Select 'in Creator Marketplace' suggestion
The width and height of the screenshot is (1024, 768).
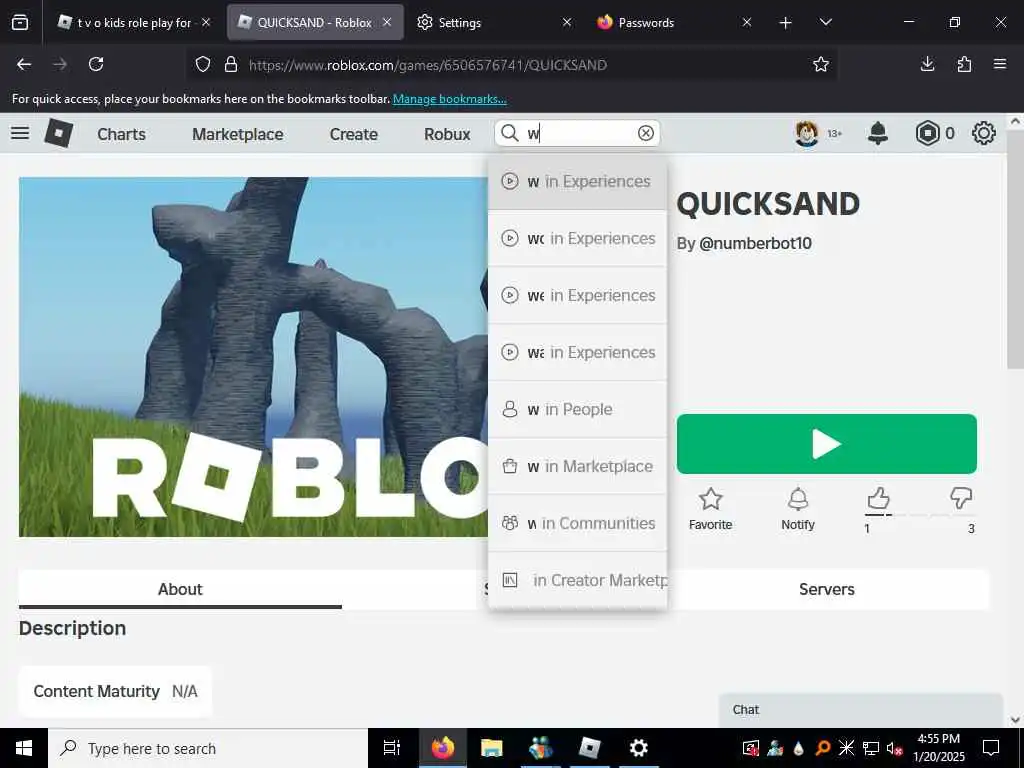(x=577, y=580)
